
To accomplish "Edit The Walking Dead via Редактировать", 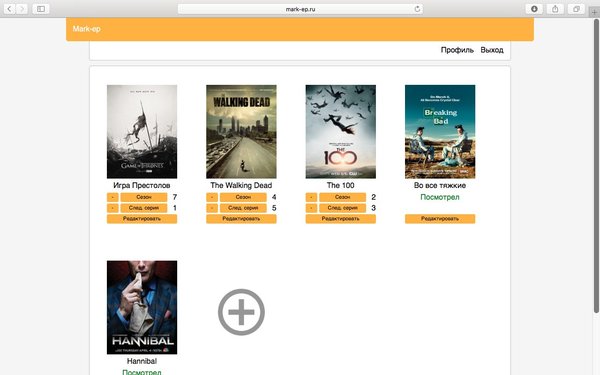I will [x=241, y=219].
